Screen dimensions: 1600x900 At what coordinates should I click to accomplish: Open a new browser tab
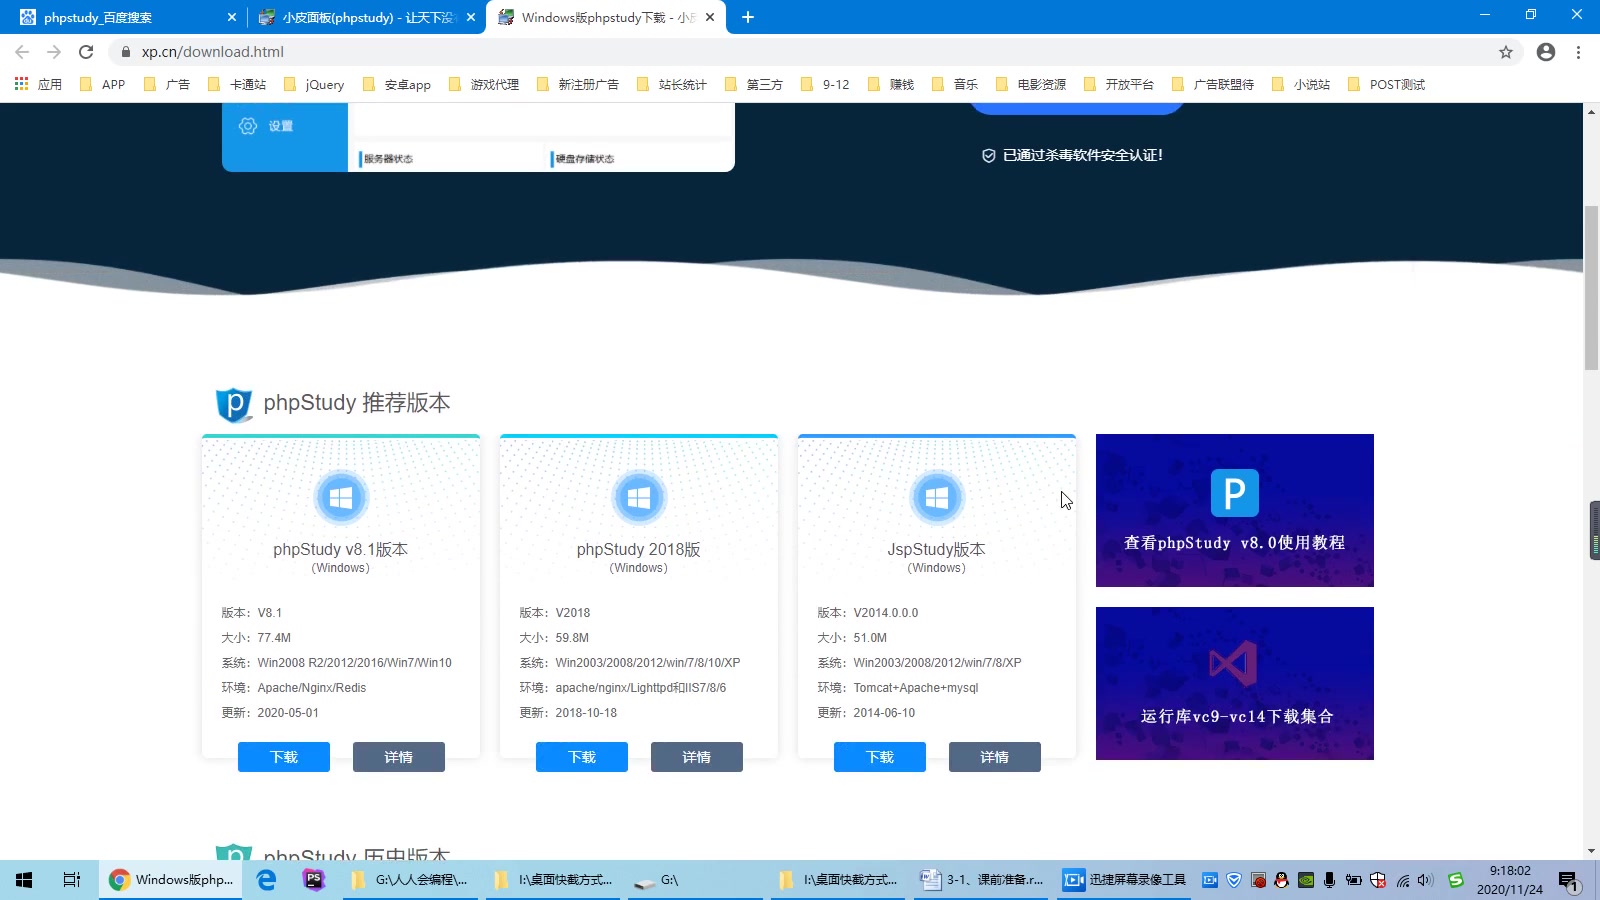coord(748,17)
